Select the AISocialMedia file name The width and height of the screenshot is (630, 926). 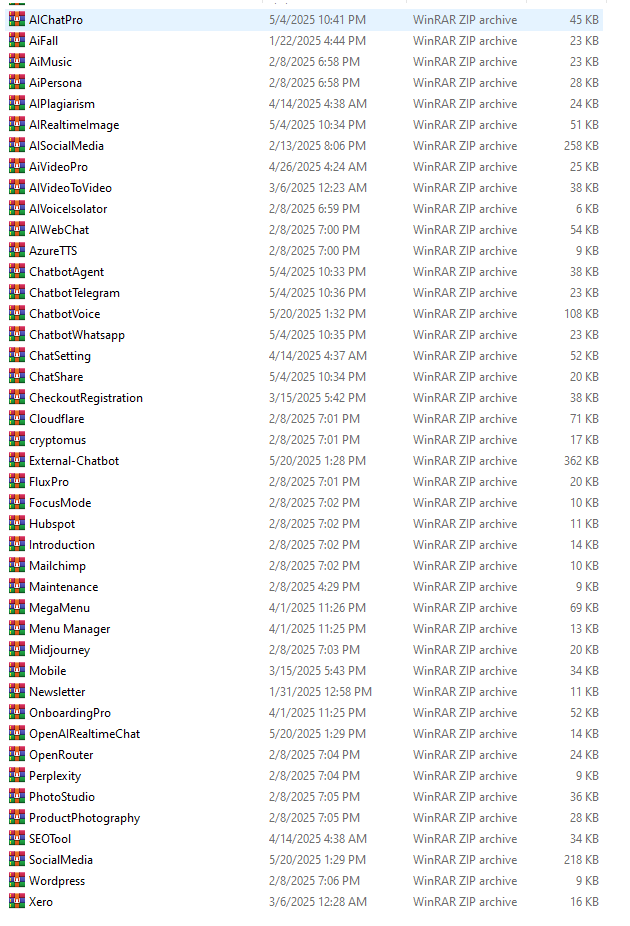66,146
